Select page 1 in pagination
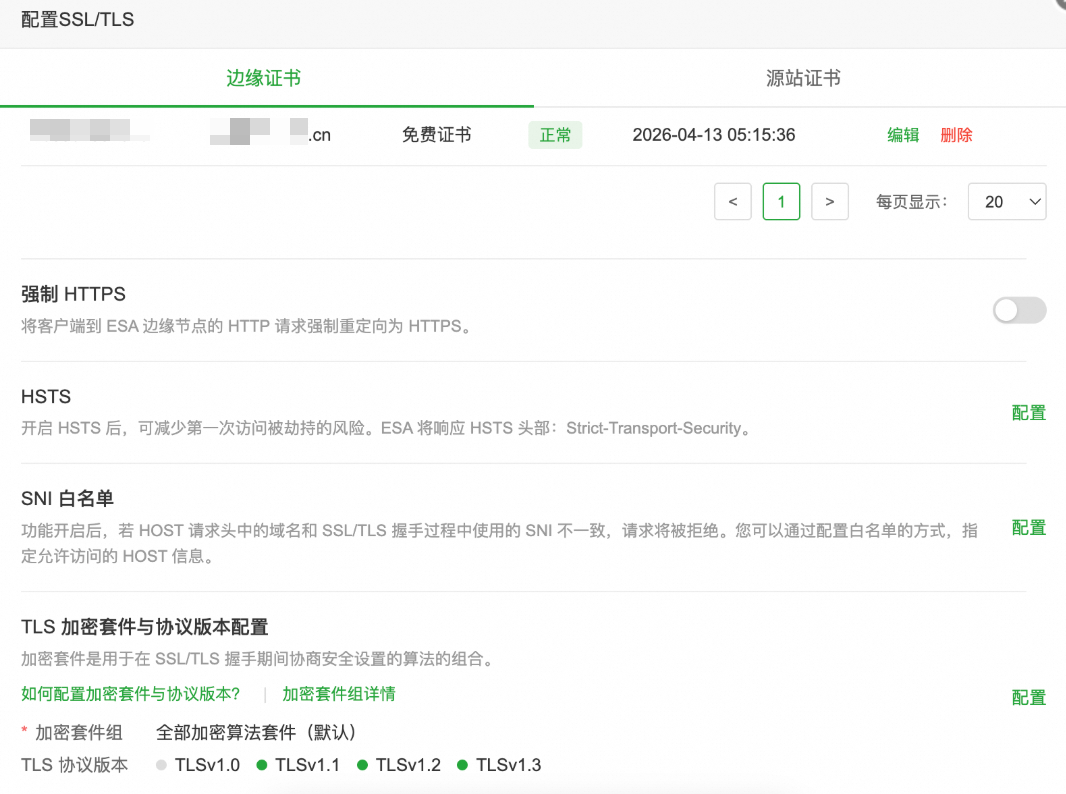Image resolution: width=1066 pixels, height=794 pixels. click(781, 201)
